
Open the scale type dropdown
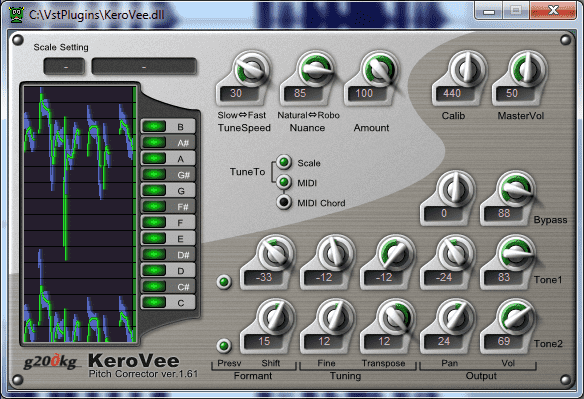coord(144,66)
